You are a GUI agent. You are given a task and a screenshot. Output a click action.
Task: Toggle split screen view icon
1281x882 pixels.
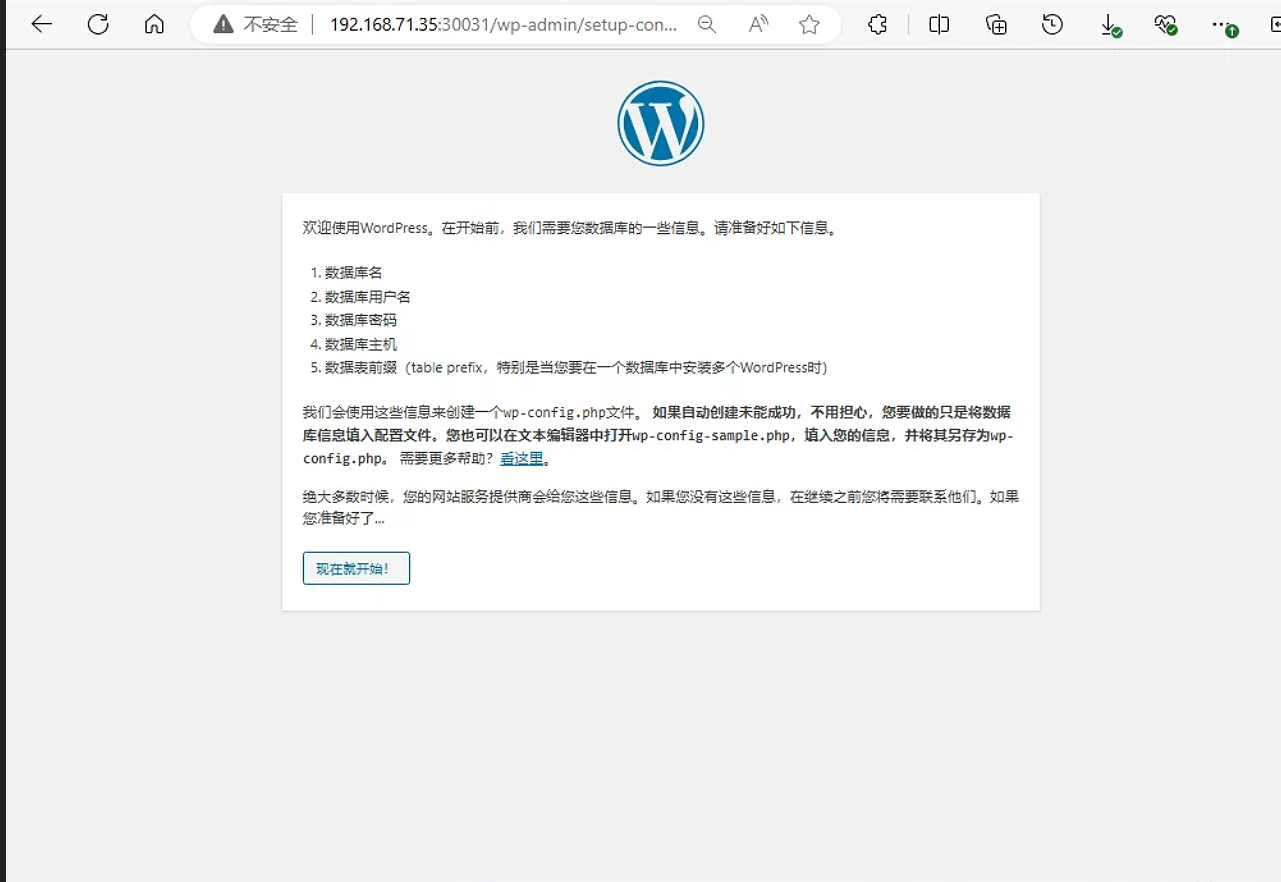coord(939,25)
